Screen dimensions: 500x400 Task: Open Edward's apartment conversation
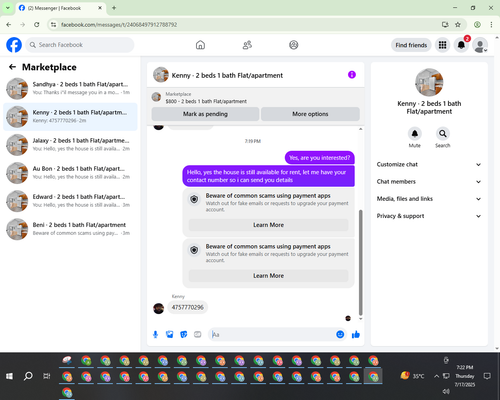[70, 201]
